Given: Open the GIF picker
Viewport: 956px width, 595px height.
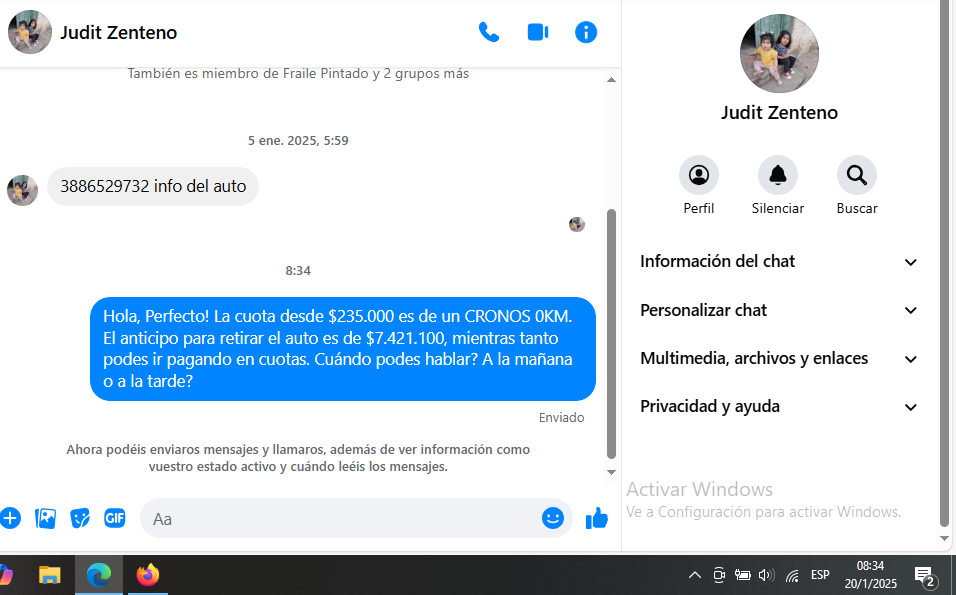Looking at the screenshot, I should coord(115,518).
